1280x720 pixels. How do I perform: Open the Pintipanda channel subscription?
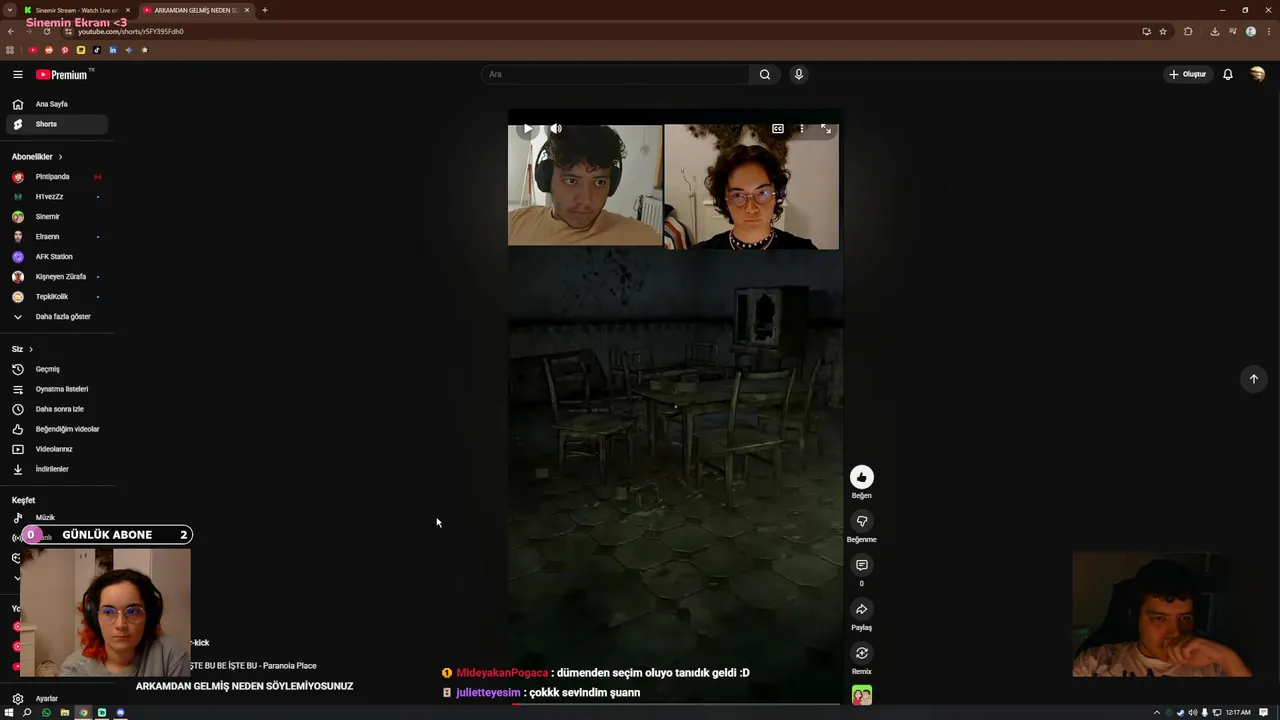[57, 177]
